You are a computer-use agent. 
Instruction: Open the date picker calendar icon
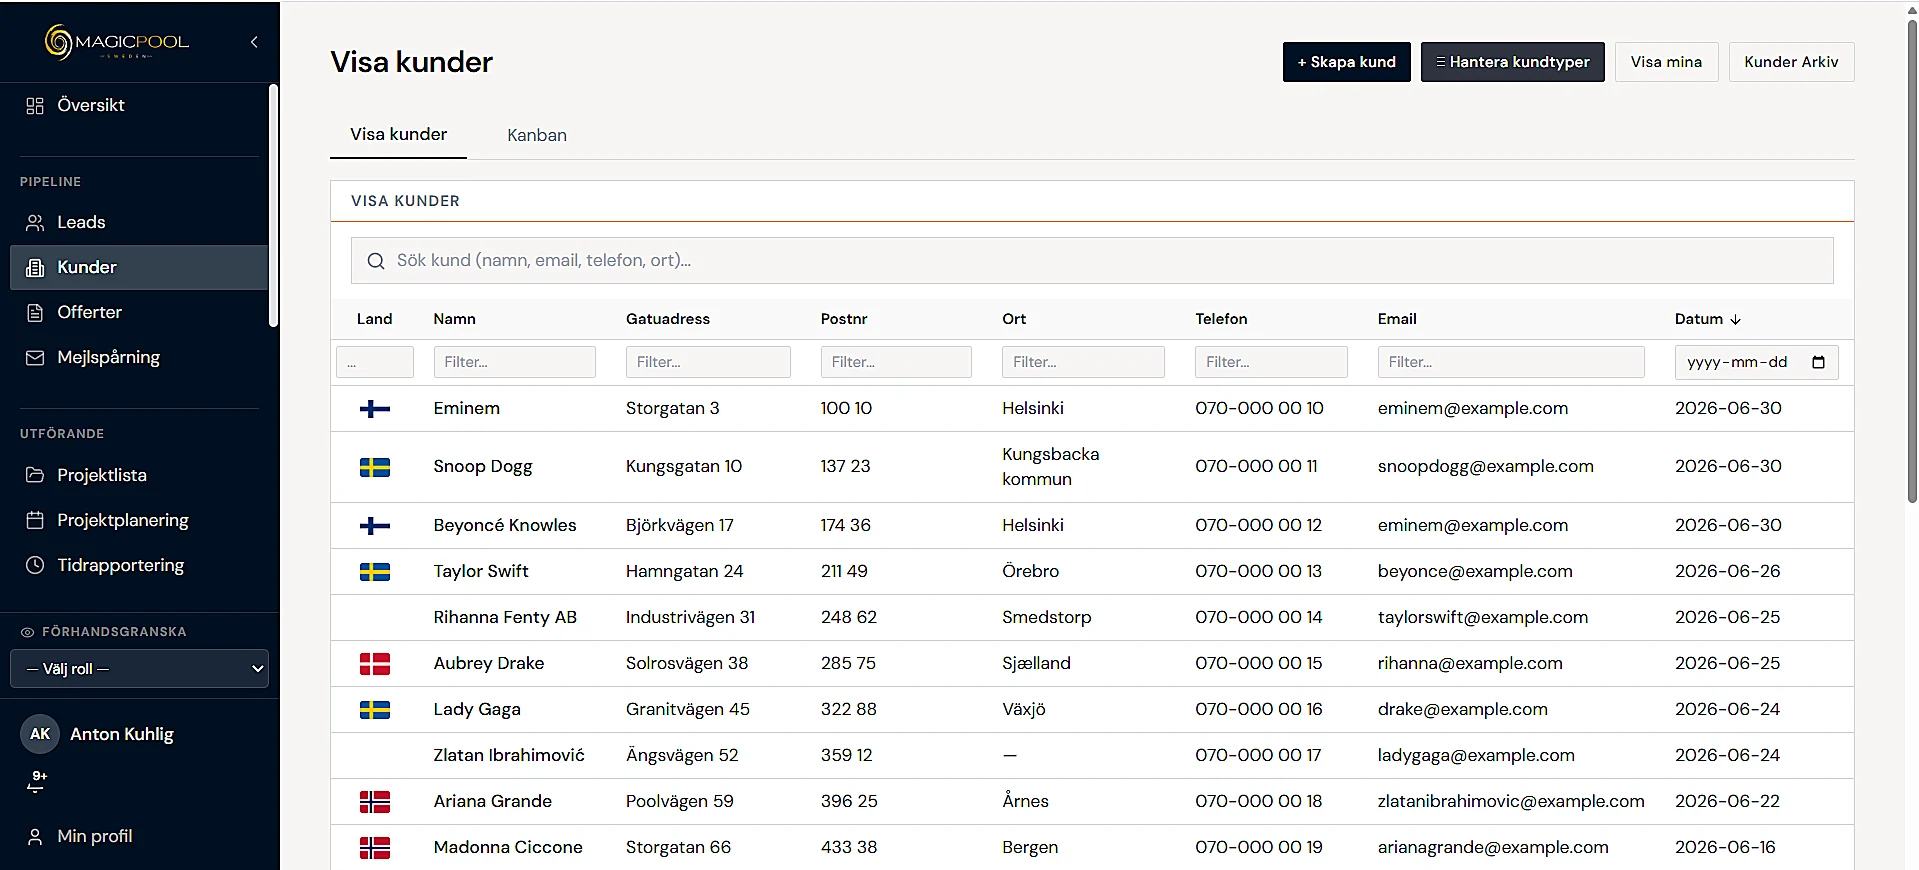point(1818,362)
